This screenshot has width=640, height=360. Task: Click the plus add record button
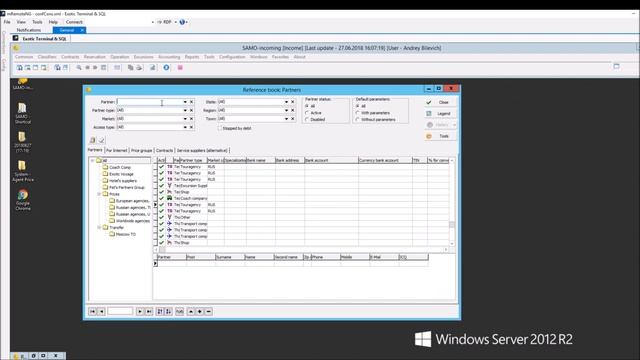200,311
